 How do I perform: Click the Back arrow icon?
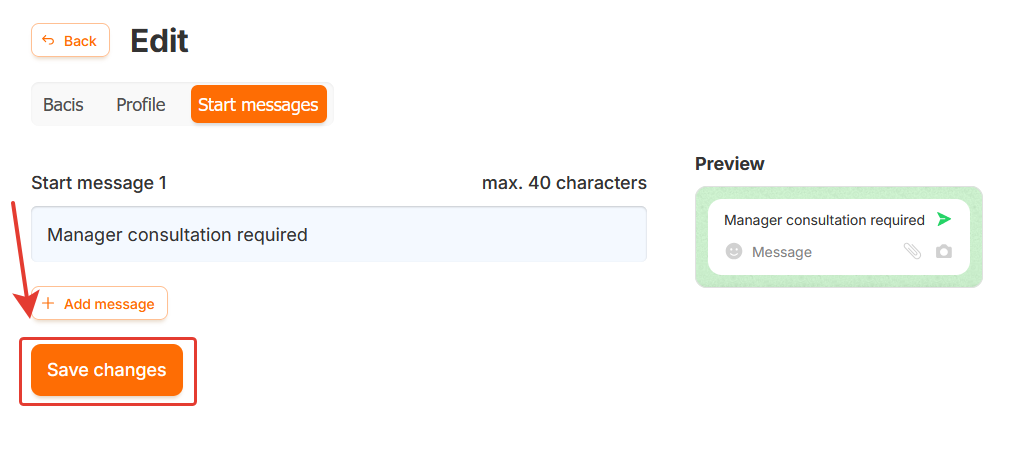click(x=48, y=41)
